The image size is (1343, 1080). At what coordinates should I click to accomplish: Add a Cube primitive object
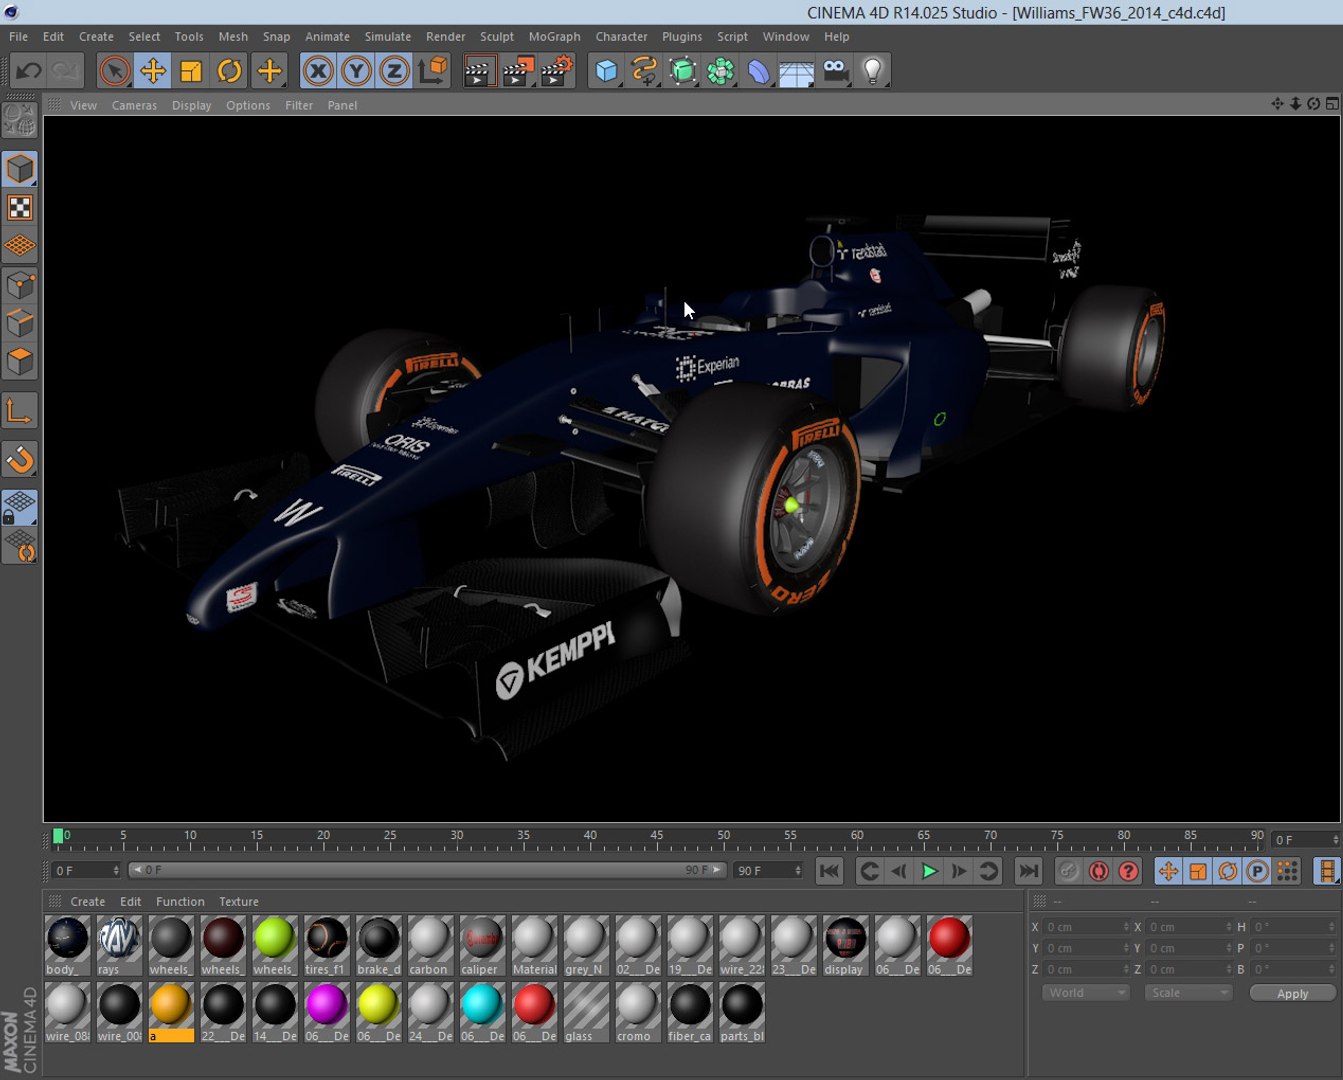[606, 71]
